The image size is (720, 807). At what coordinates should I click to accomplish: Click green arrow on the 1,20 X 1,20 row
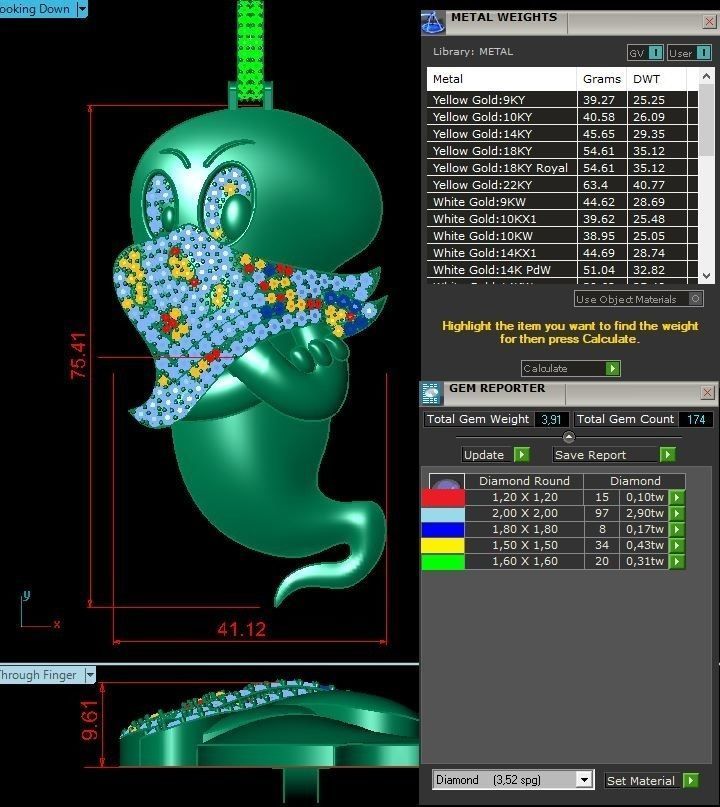click(x=677, y=497)
